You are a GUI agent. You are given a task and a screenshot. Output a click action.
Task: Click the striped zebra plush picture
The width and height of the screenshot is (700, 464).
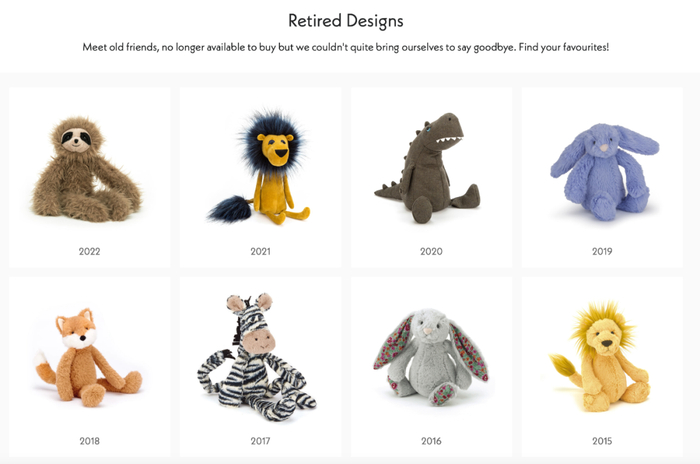click(x=257, y=357)
